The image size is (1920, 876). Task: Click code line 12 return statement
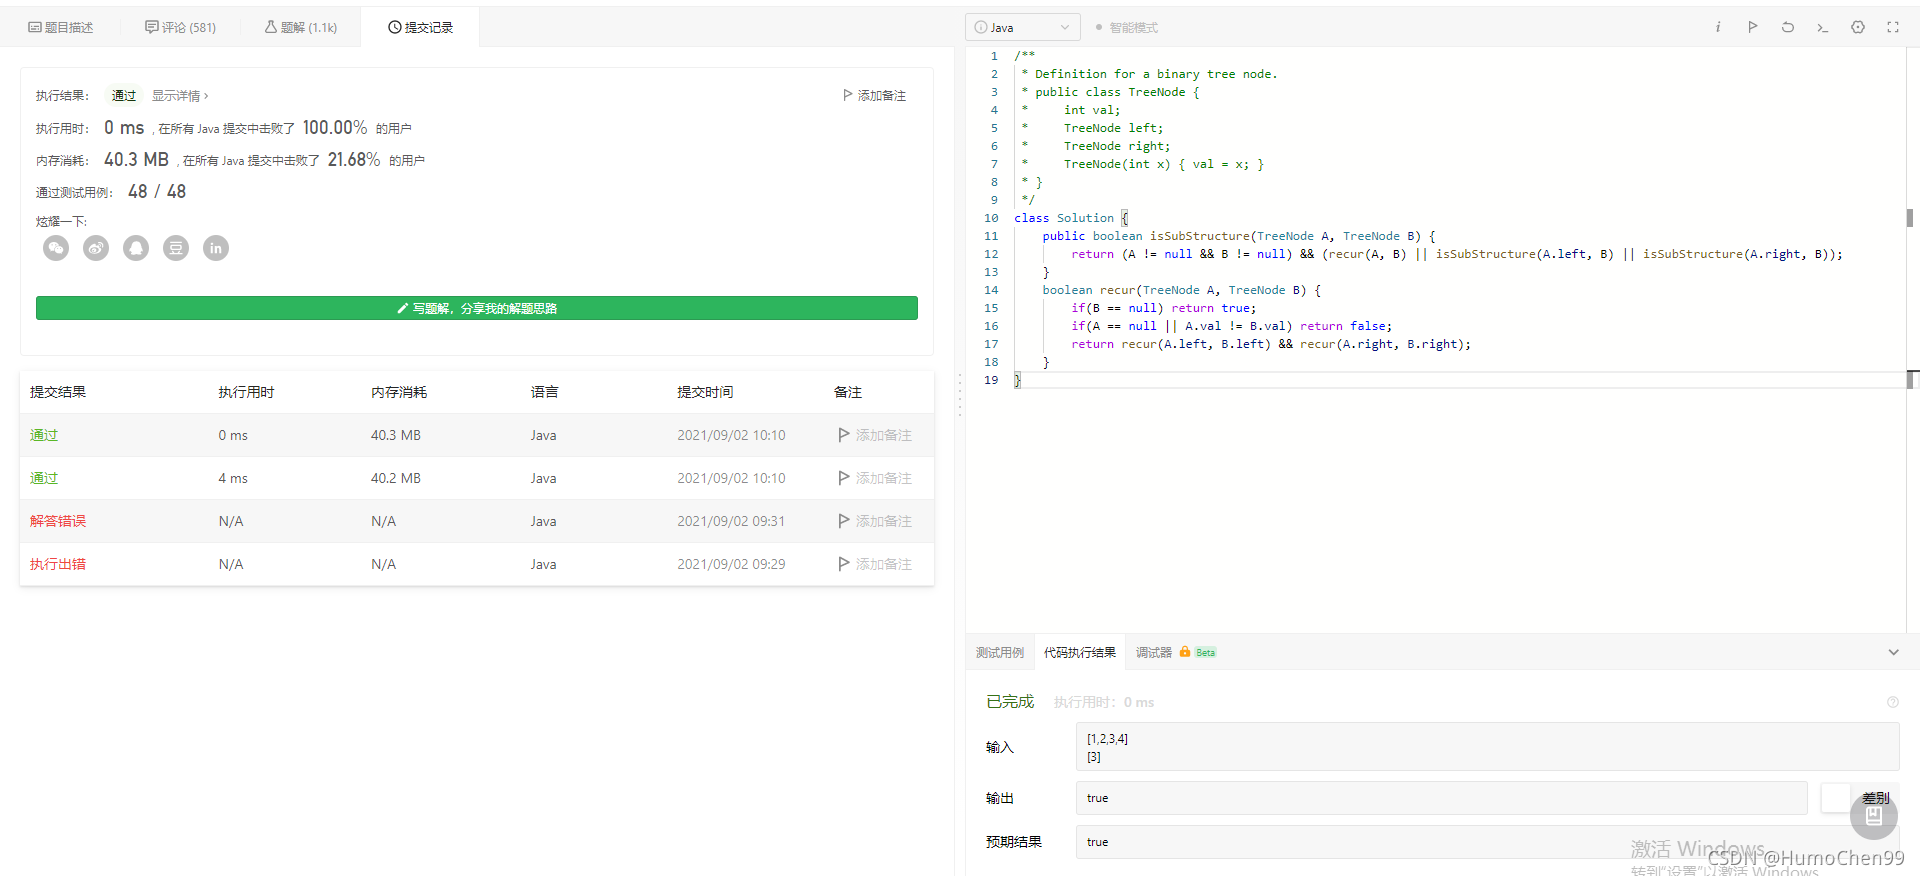(x=1456, y=254)
